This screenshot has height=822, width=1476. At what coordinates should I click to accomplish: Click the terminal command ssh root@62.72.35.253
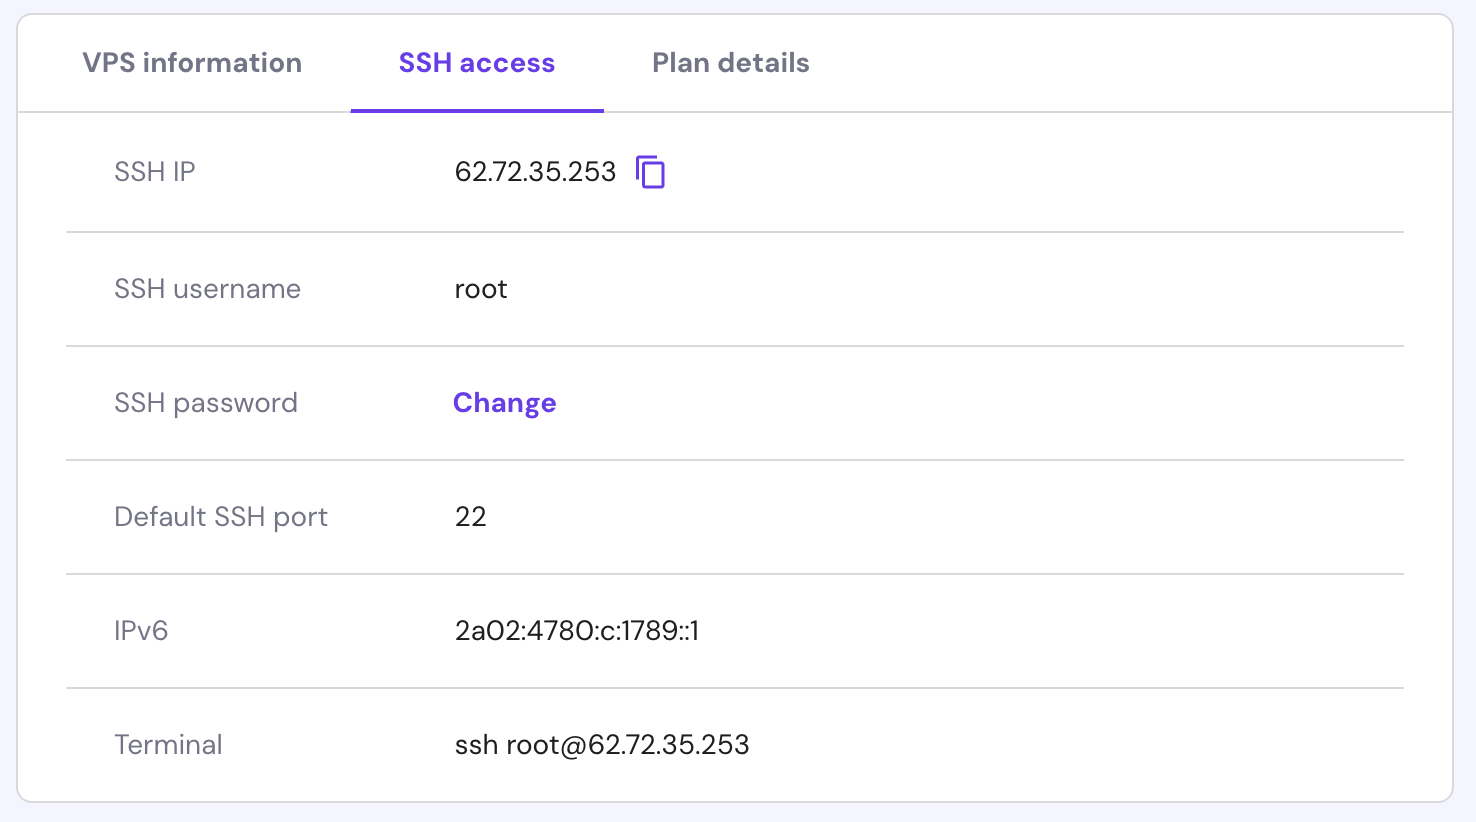tap(602, 744)
